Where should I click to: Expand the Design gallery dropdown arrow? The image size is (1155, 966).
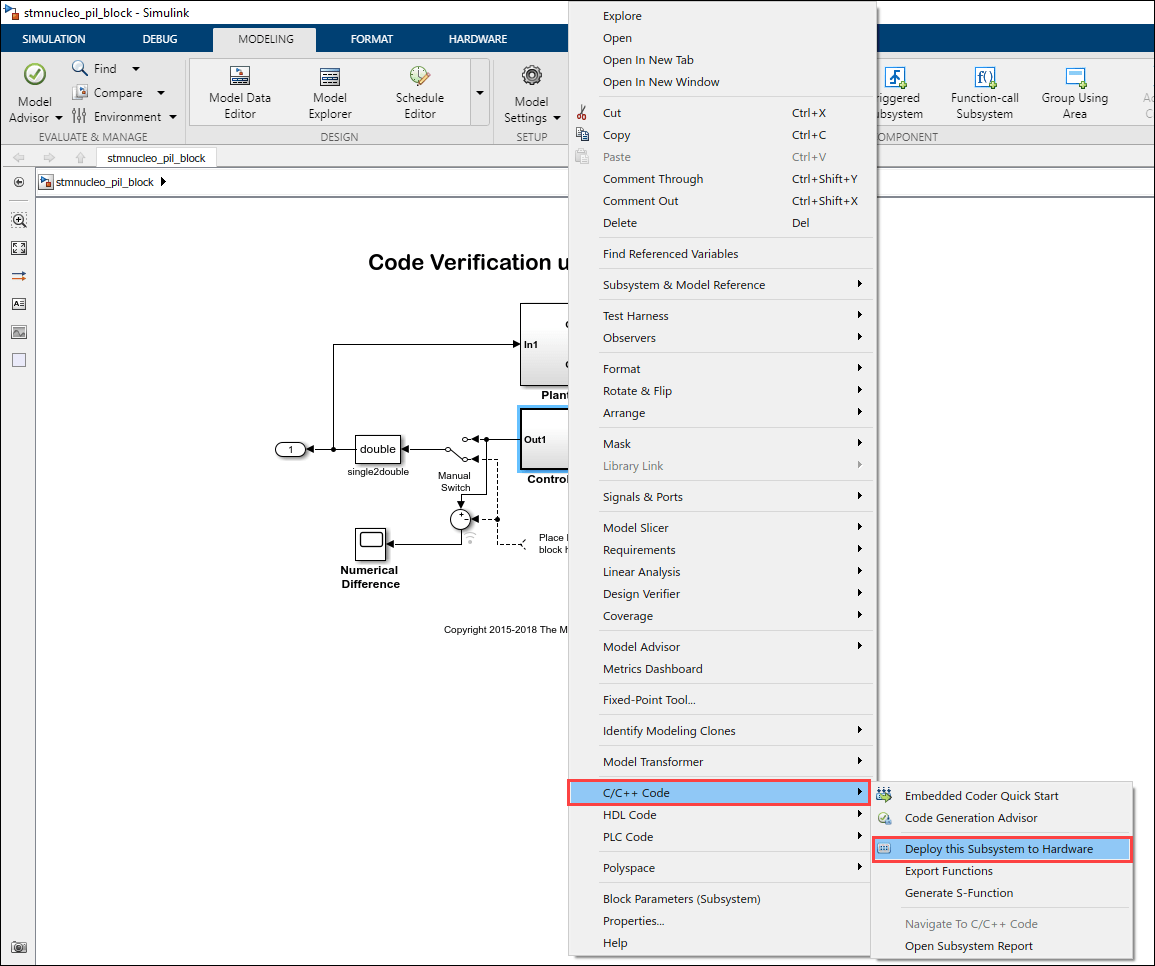coord(480,93)
